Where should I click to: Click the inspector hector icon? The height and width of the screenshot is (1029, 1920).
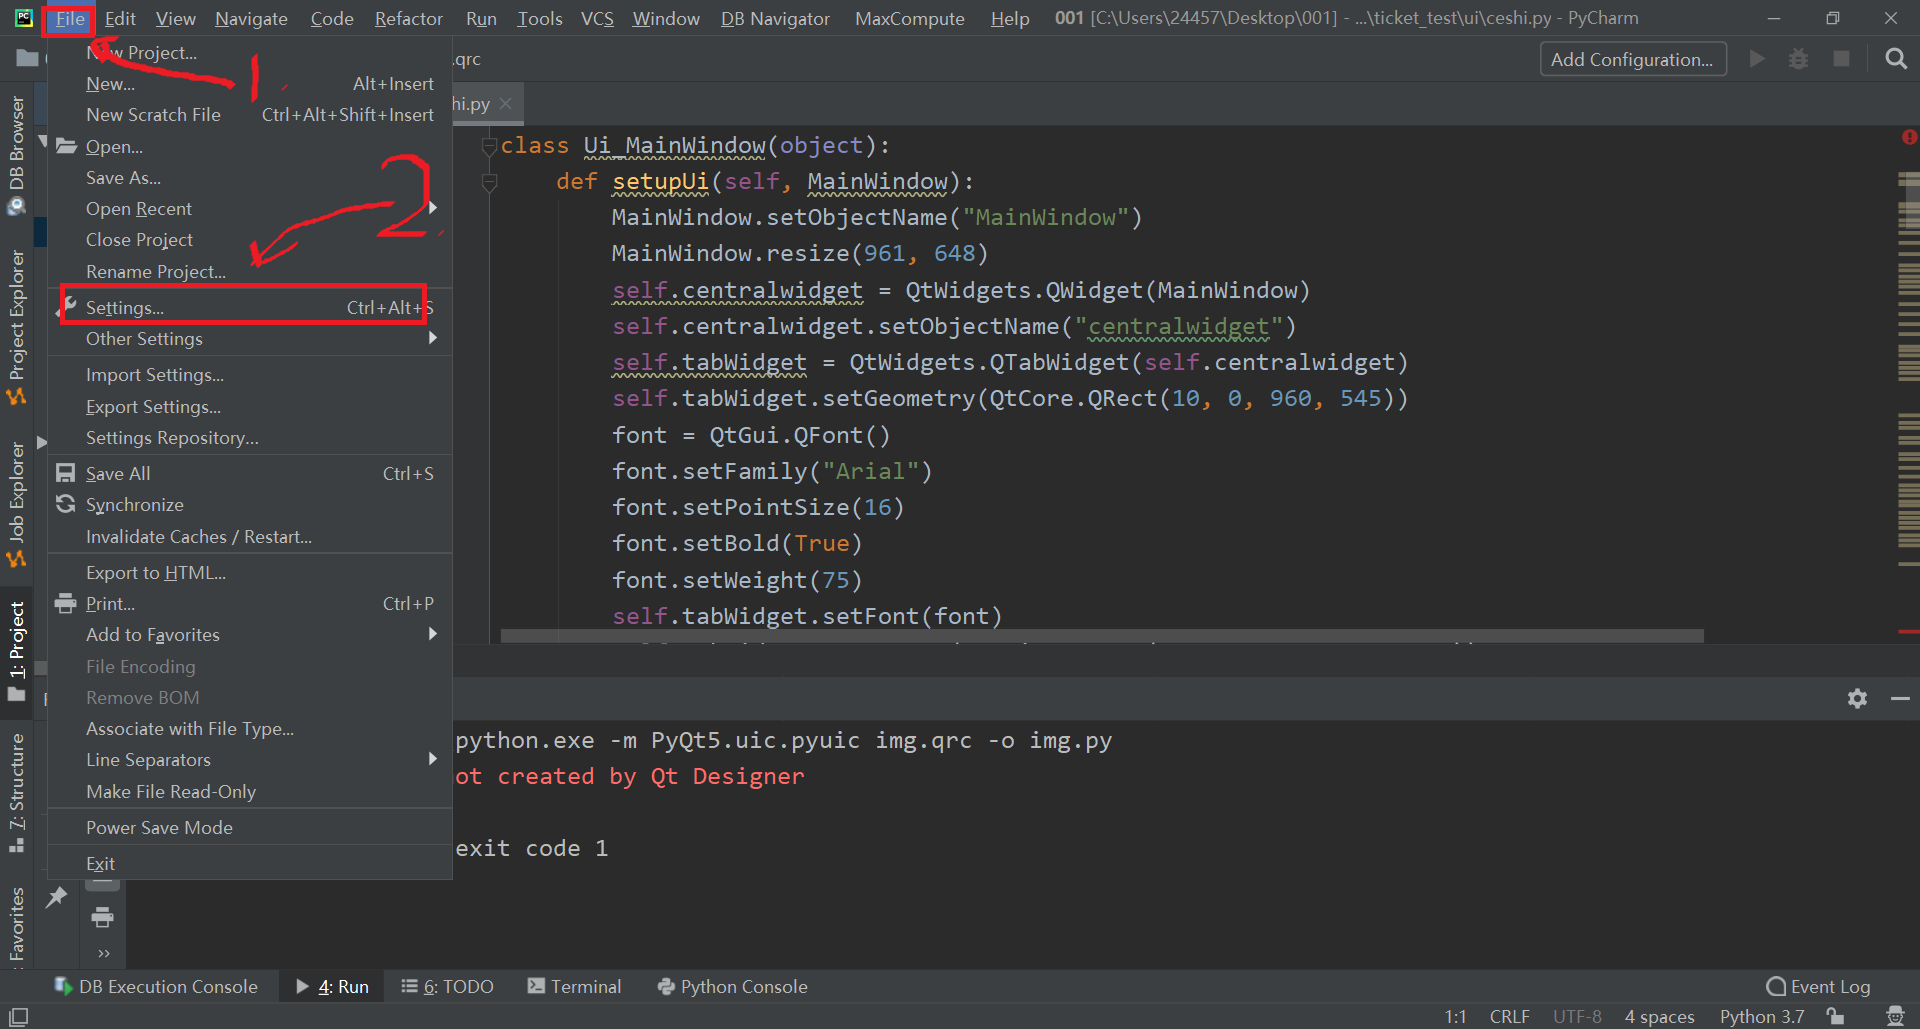click(1895, 1016)
